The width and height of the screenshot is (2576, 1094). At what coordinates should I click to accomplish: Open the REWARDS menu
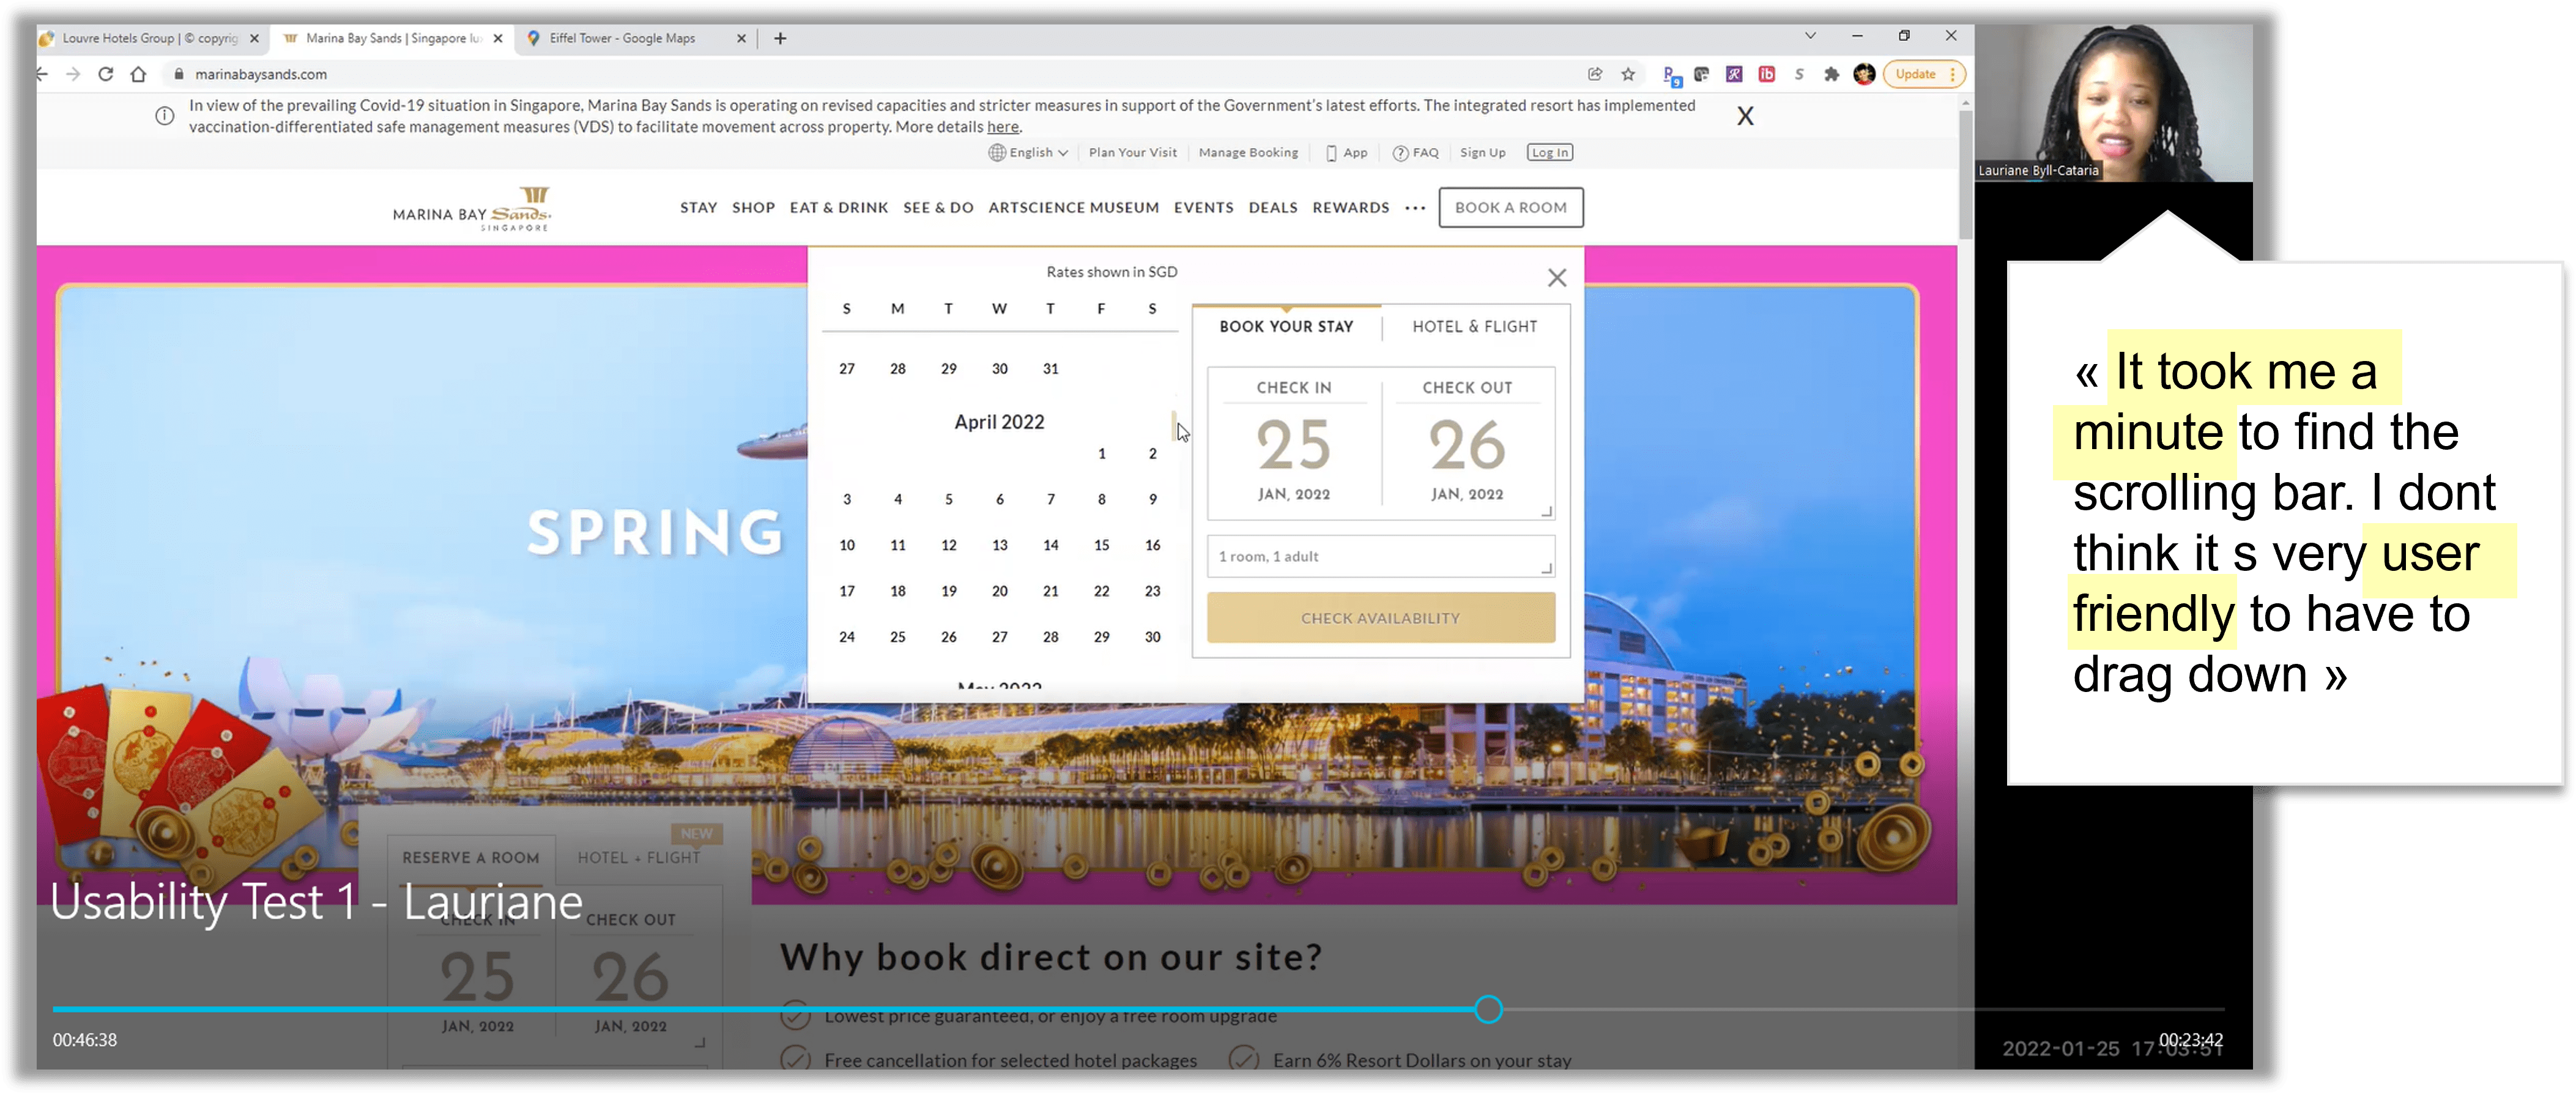(1350, 207)
